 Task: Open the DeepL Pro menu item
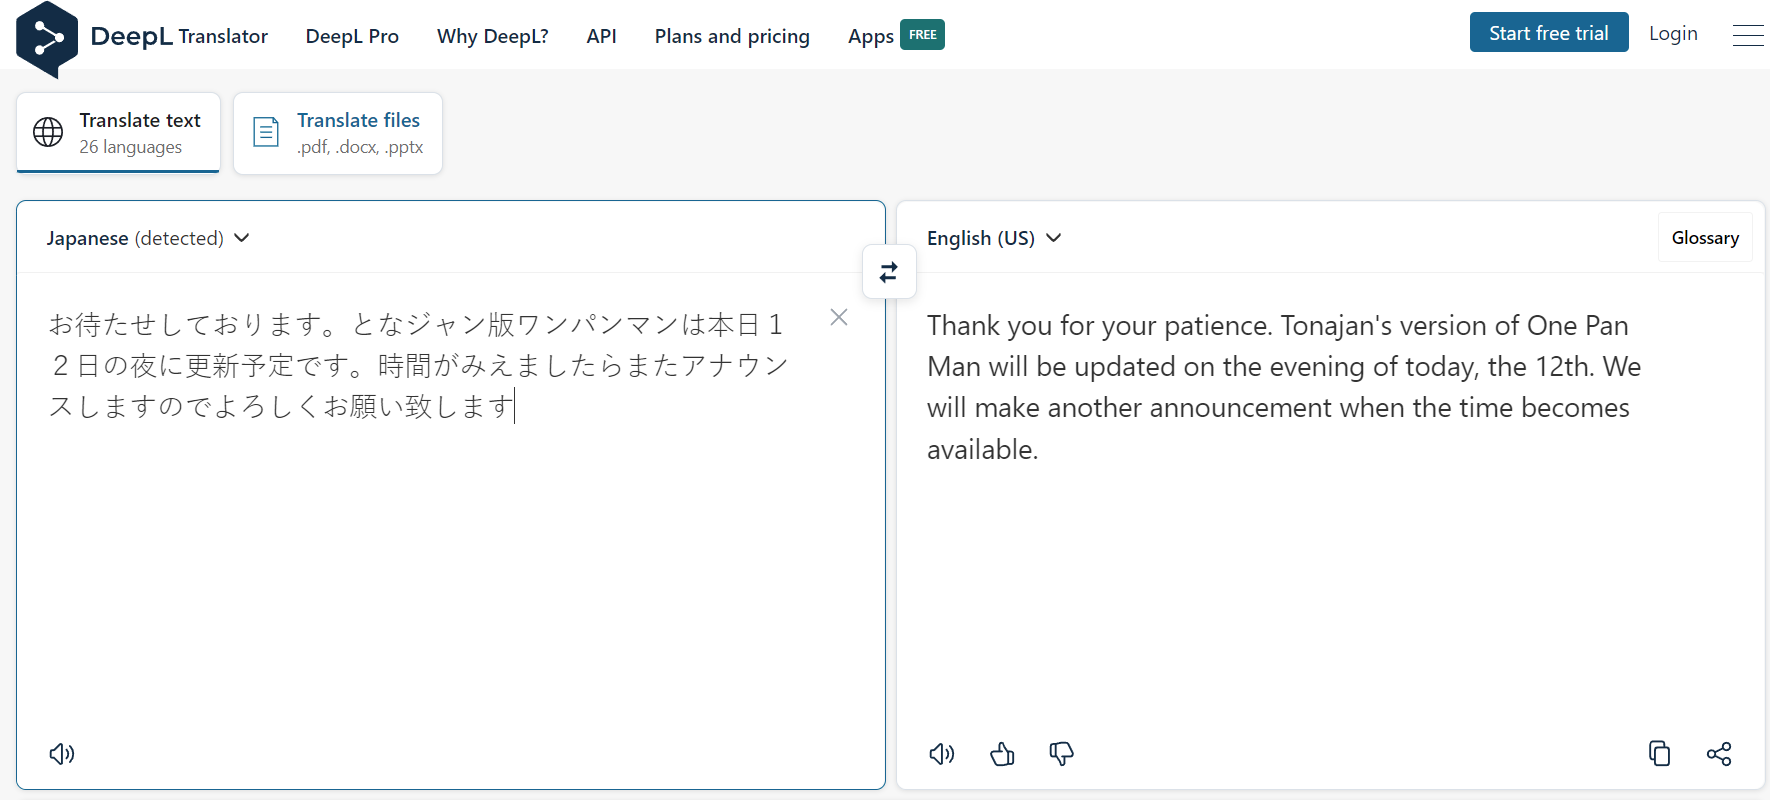352,36
